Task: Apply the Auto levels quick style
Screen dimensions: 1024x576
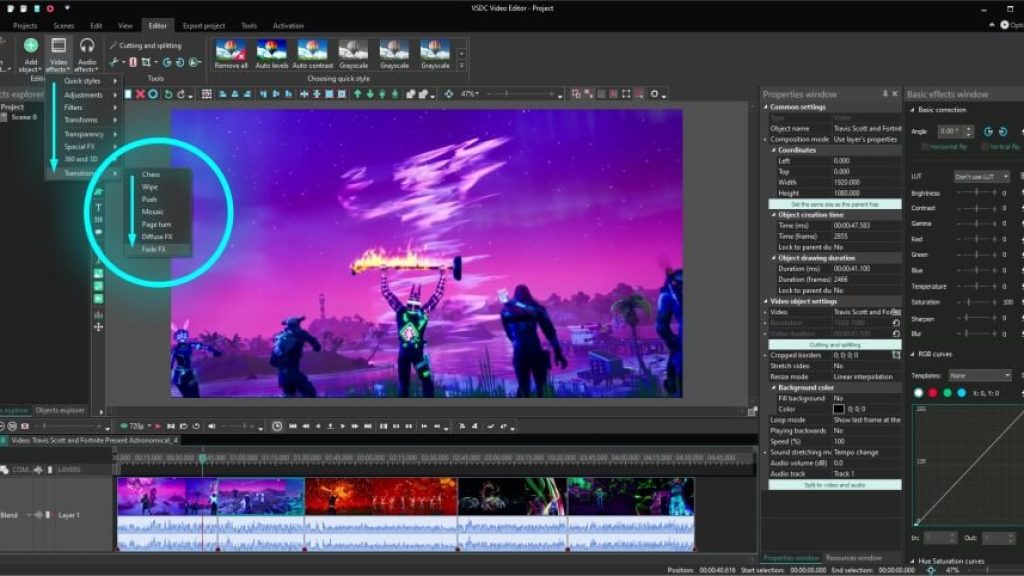Action: 272,54
